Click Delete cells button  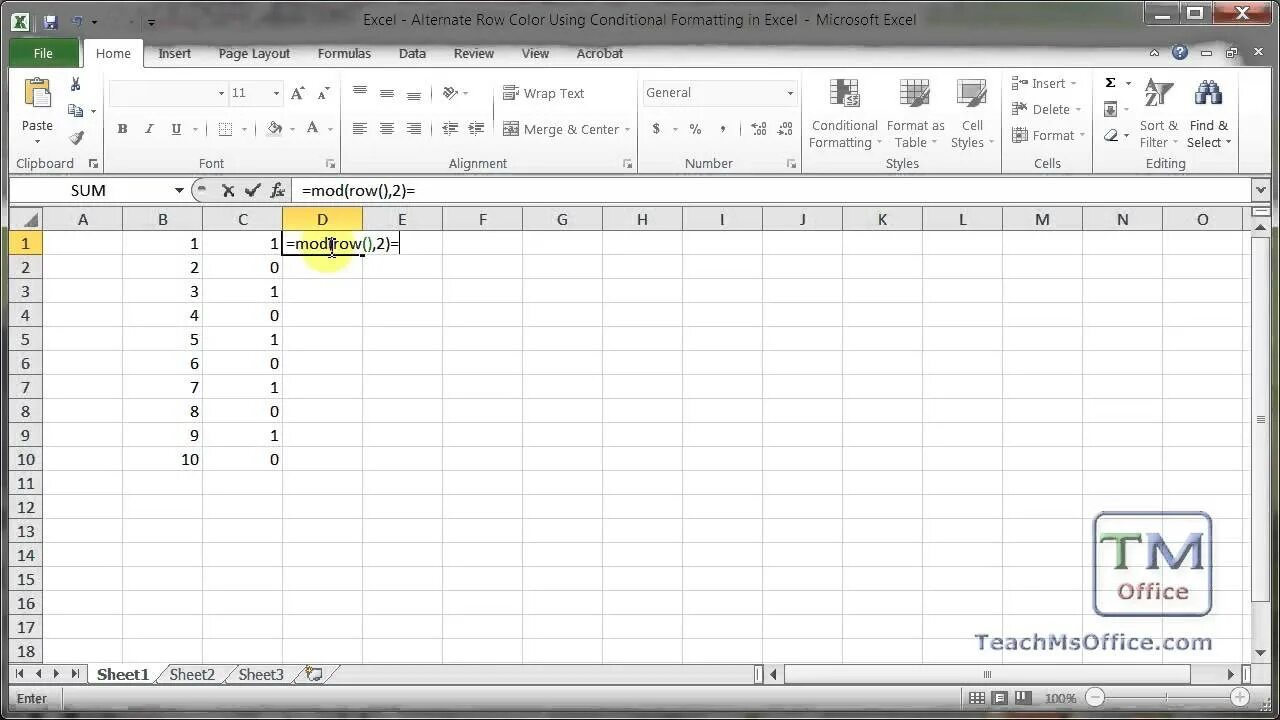click(x=1046, y=109)
